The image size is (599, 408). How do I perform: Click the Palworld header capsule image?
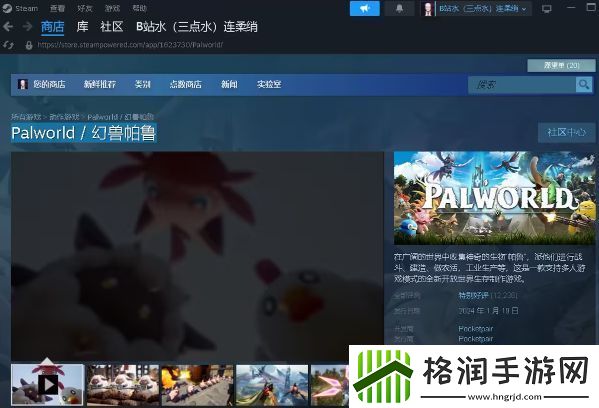[x=495, y=198]
